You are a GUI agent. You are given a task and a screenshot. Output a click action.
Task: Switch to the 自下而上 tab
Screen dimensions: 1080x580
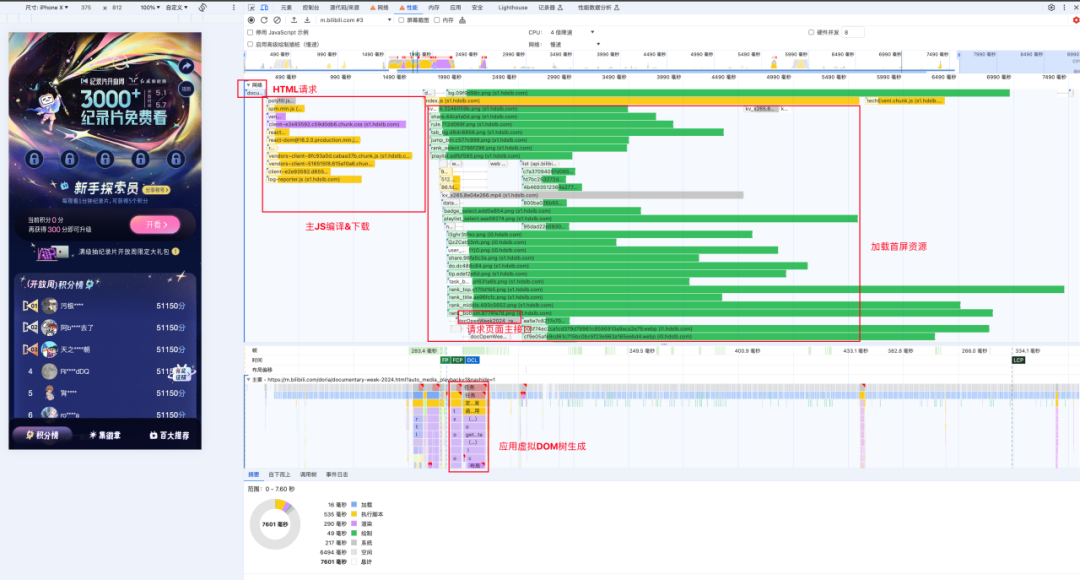click(x=279, y=475)
